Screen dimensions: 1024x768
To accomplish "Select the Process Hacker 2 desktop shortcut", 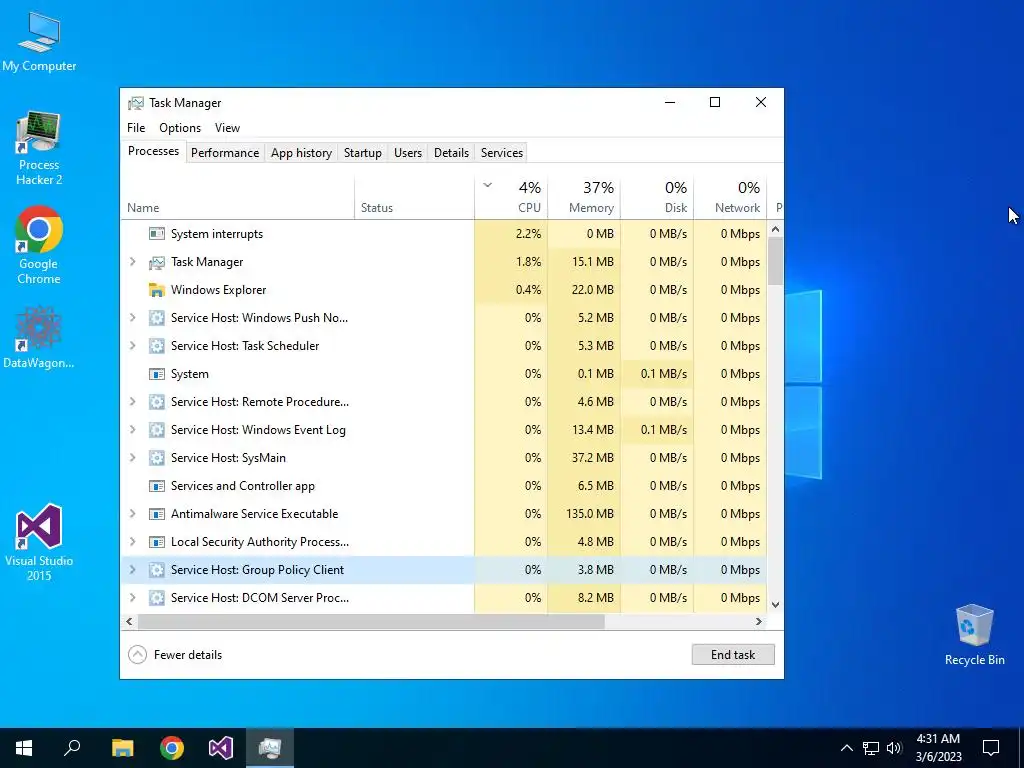I will coord(39,149).
